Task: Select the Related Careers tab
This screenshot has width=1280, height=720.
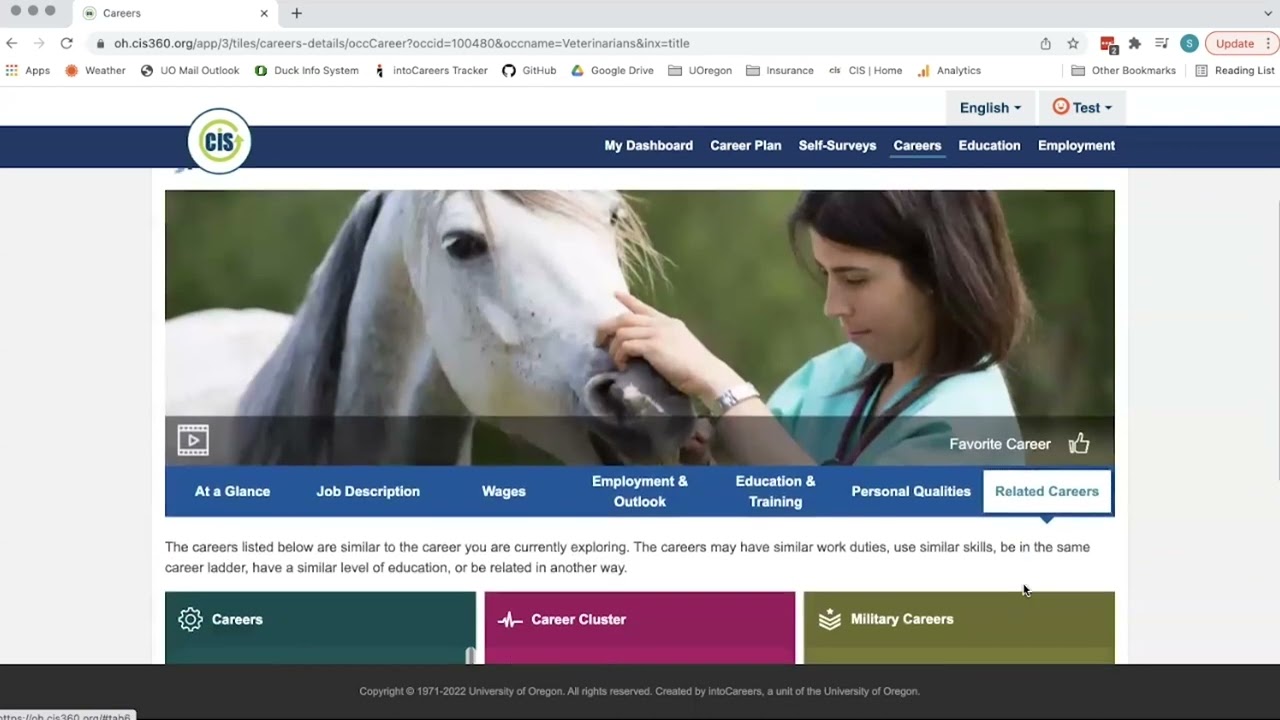Action: (1047, 491)
